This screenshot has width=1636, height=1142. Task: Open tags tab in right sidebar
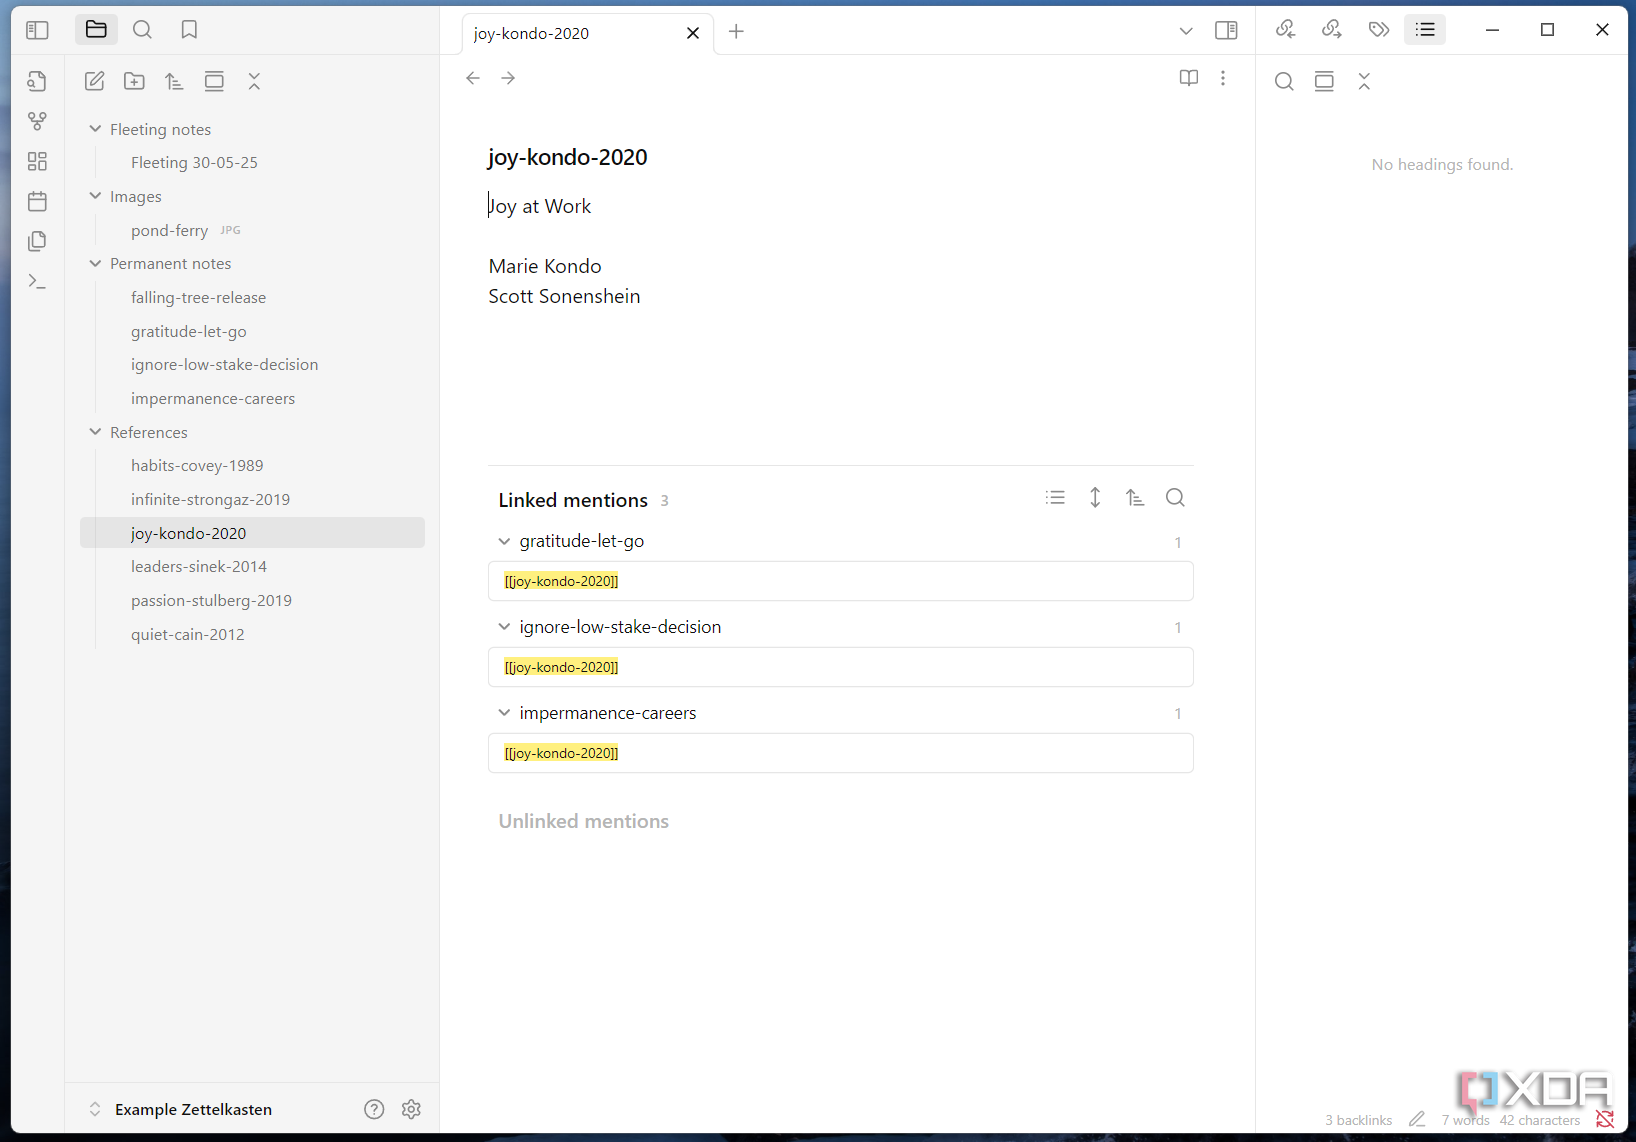tap(1379, 30)
